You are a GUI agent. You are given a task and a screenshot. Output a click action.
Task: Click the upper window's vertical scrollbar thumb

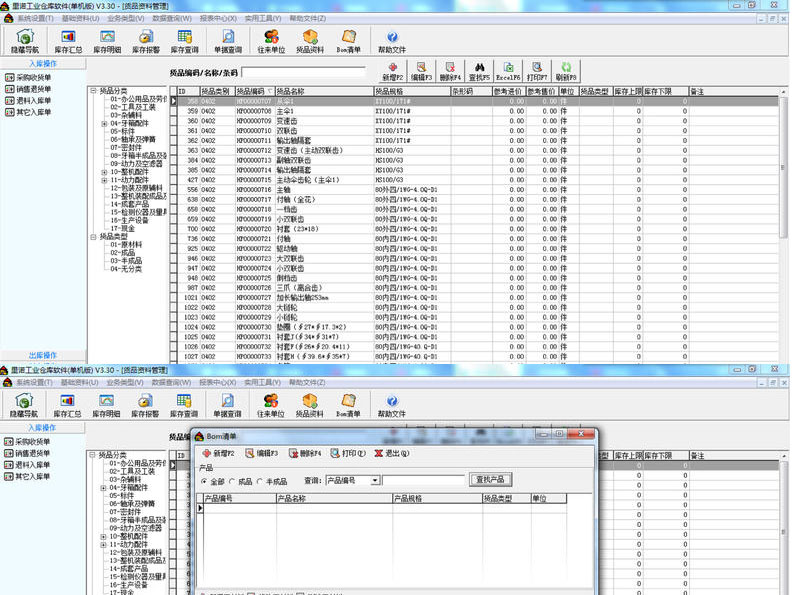click(x=783, y=167)
